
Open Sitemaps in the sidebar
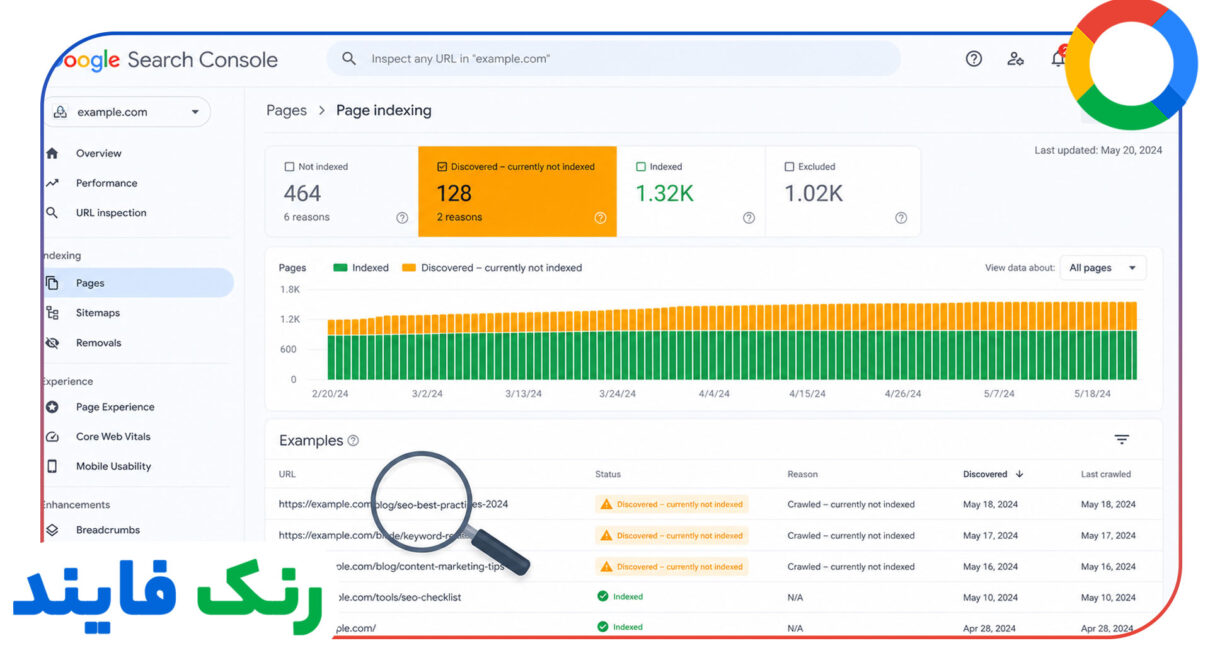point(97,313)
